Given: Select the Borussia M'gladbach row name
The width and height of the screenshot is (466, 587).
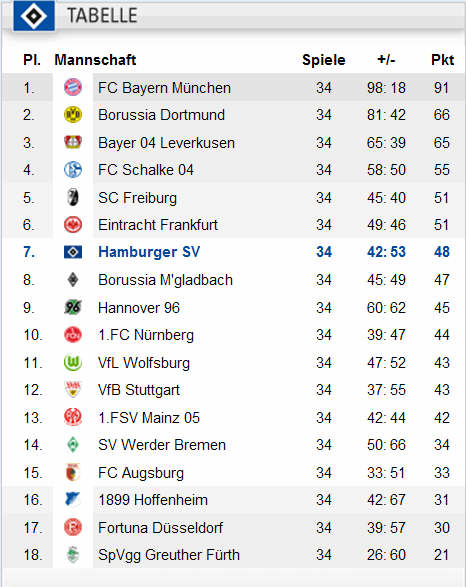Looking at the screenshot, I should (165, 280).
